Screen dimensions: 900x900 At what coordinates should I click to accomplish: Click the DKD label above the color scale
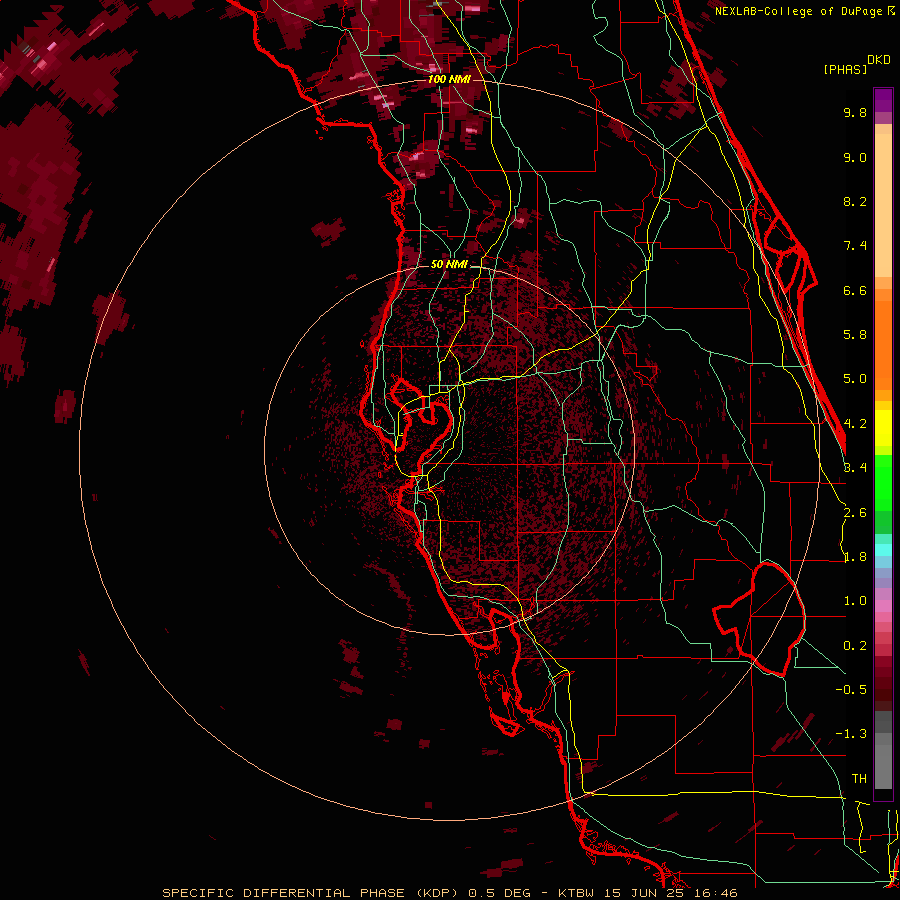[878, 60]
